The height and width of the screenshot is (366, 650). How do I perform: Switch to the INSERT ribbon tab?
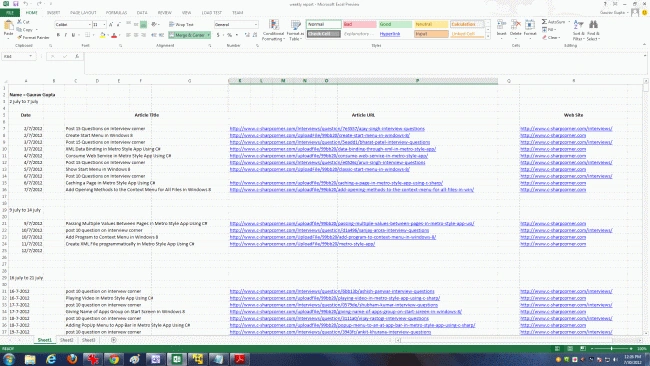(x=53, y=12)
